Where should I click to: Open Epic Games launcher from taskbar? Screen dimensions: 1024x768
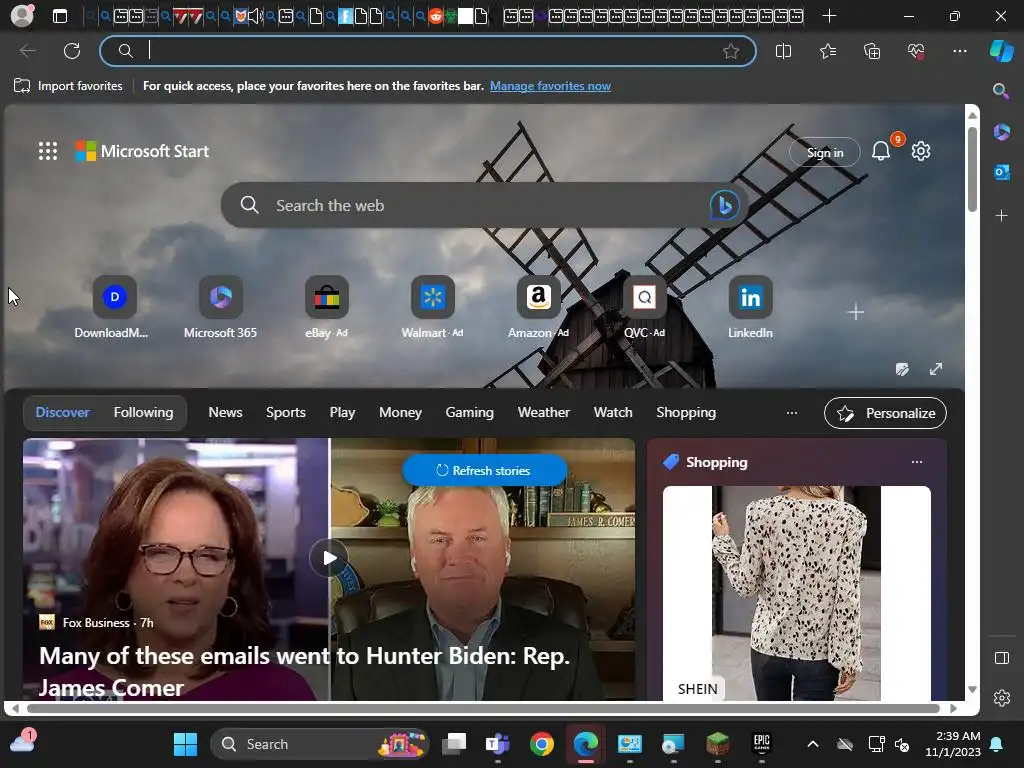click(761, 744)
